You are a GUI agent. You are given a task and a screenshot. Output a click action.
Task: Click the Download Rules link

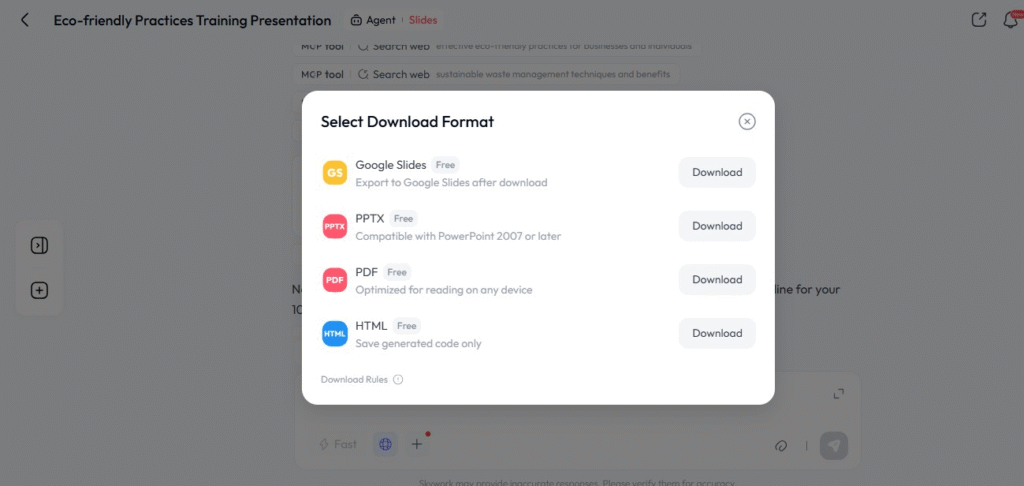tap(355, 380)
